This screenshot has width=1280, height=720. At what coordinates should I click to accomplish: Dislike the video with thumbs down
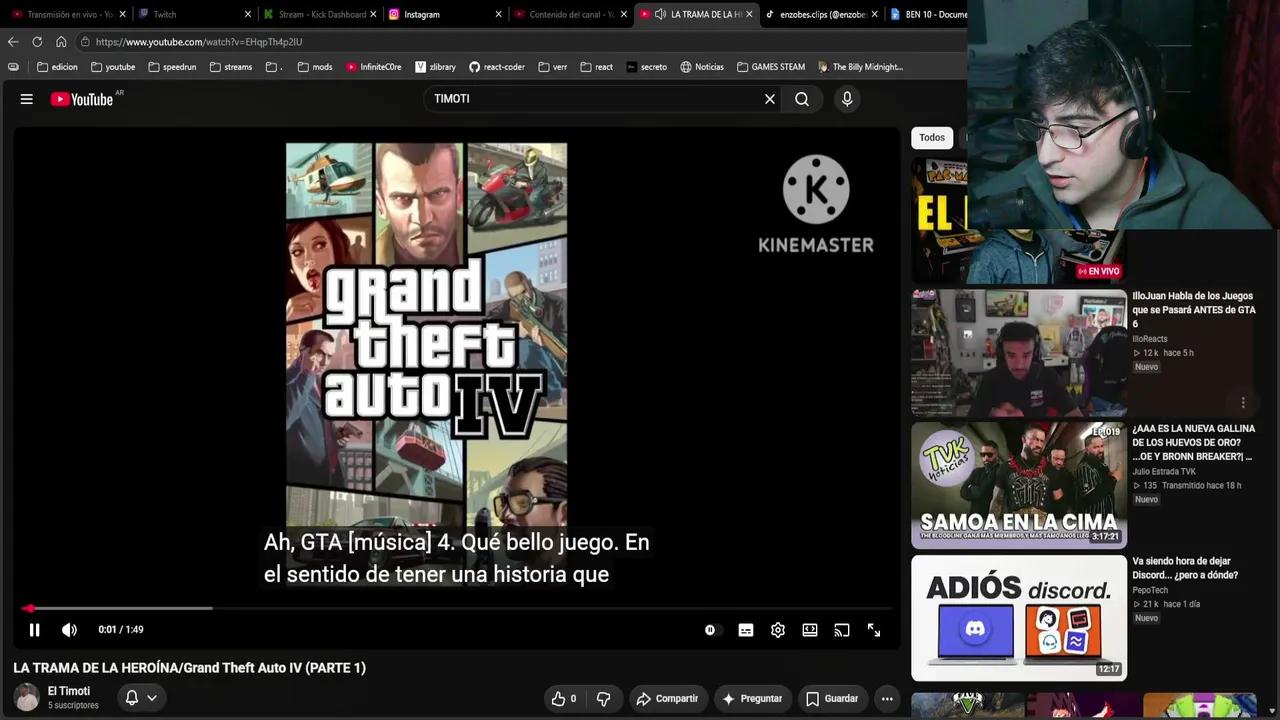tap(603, 699)
